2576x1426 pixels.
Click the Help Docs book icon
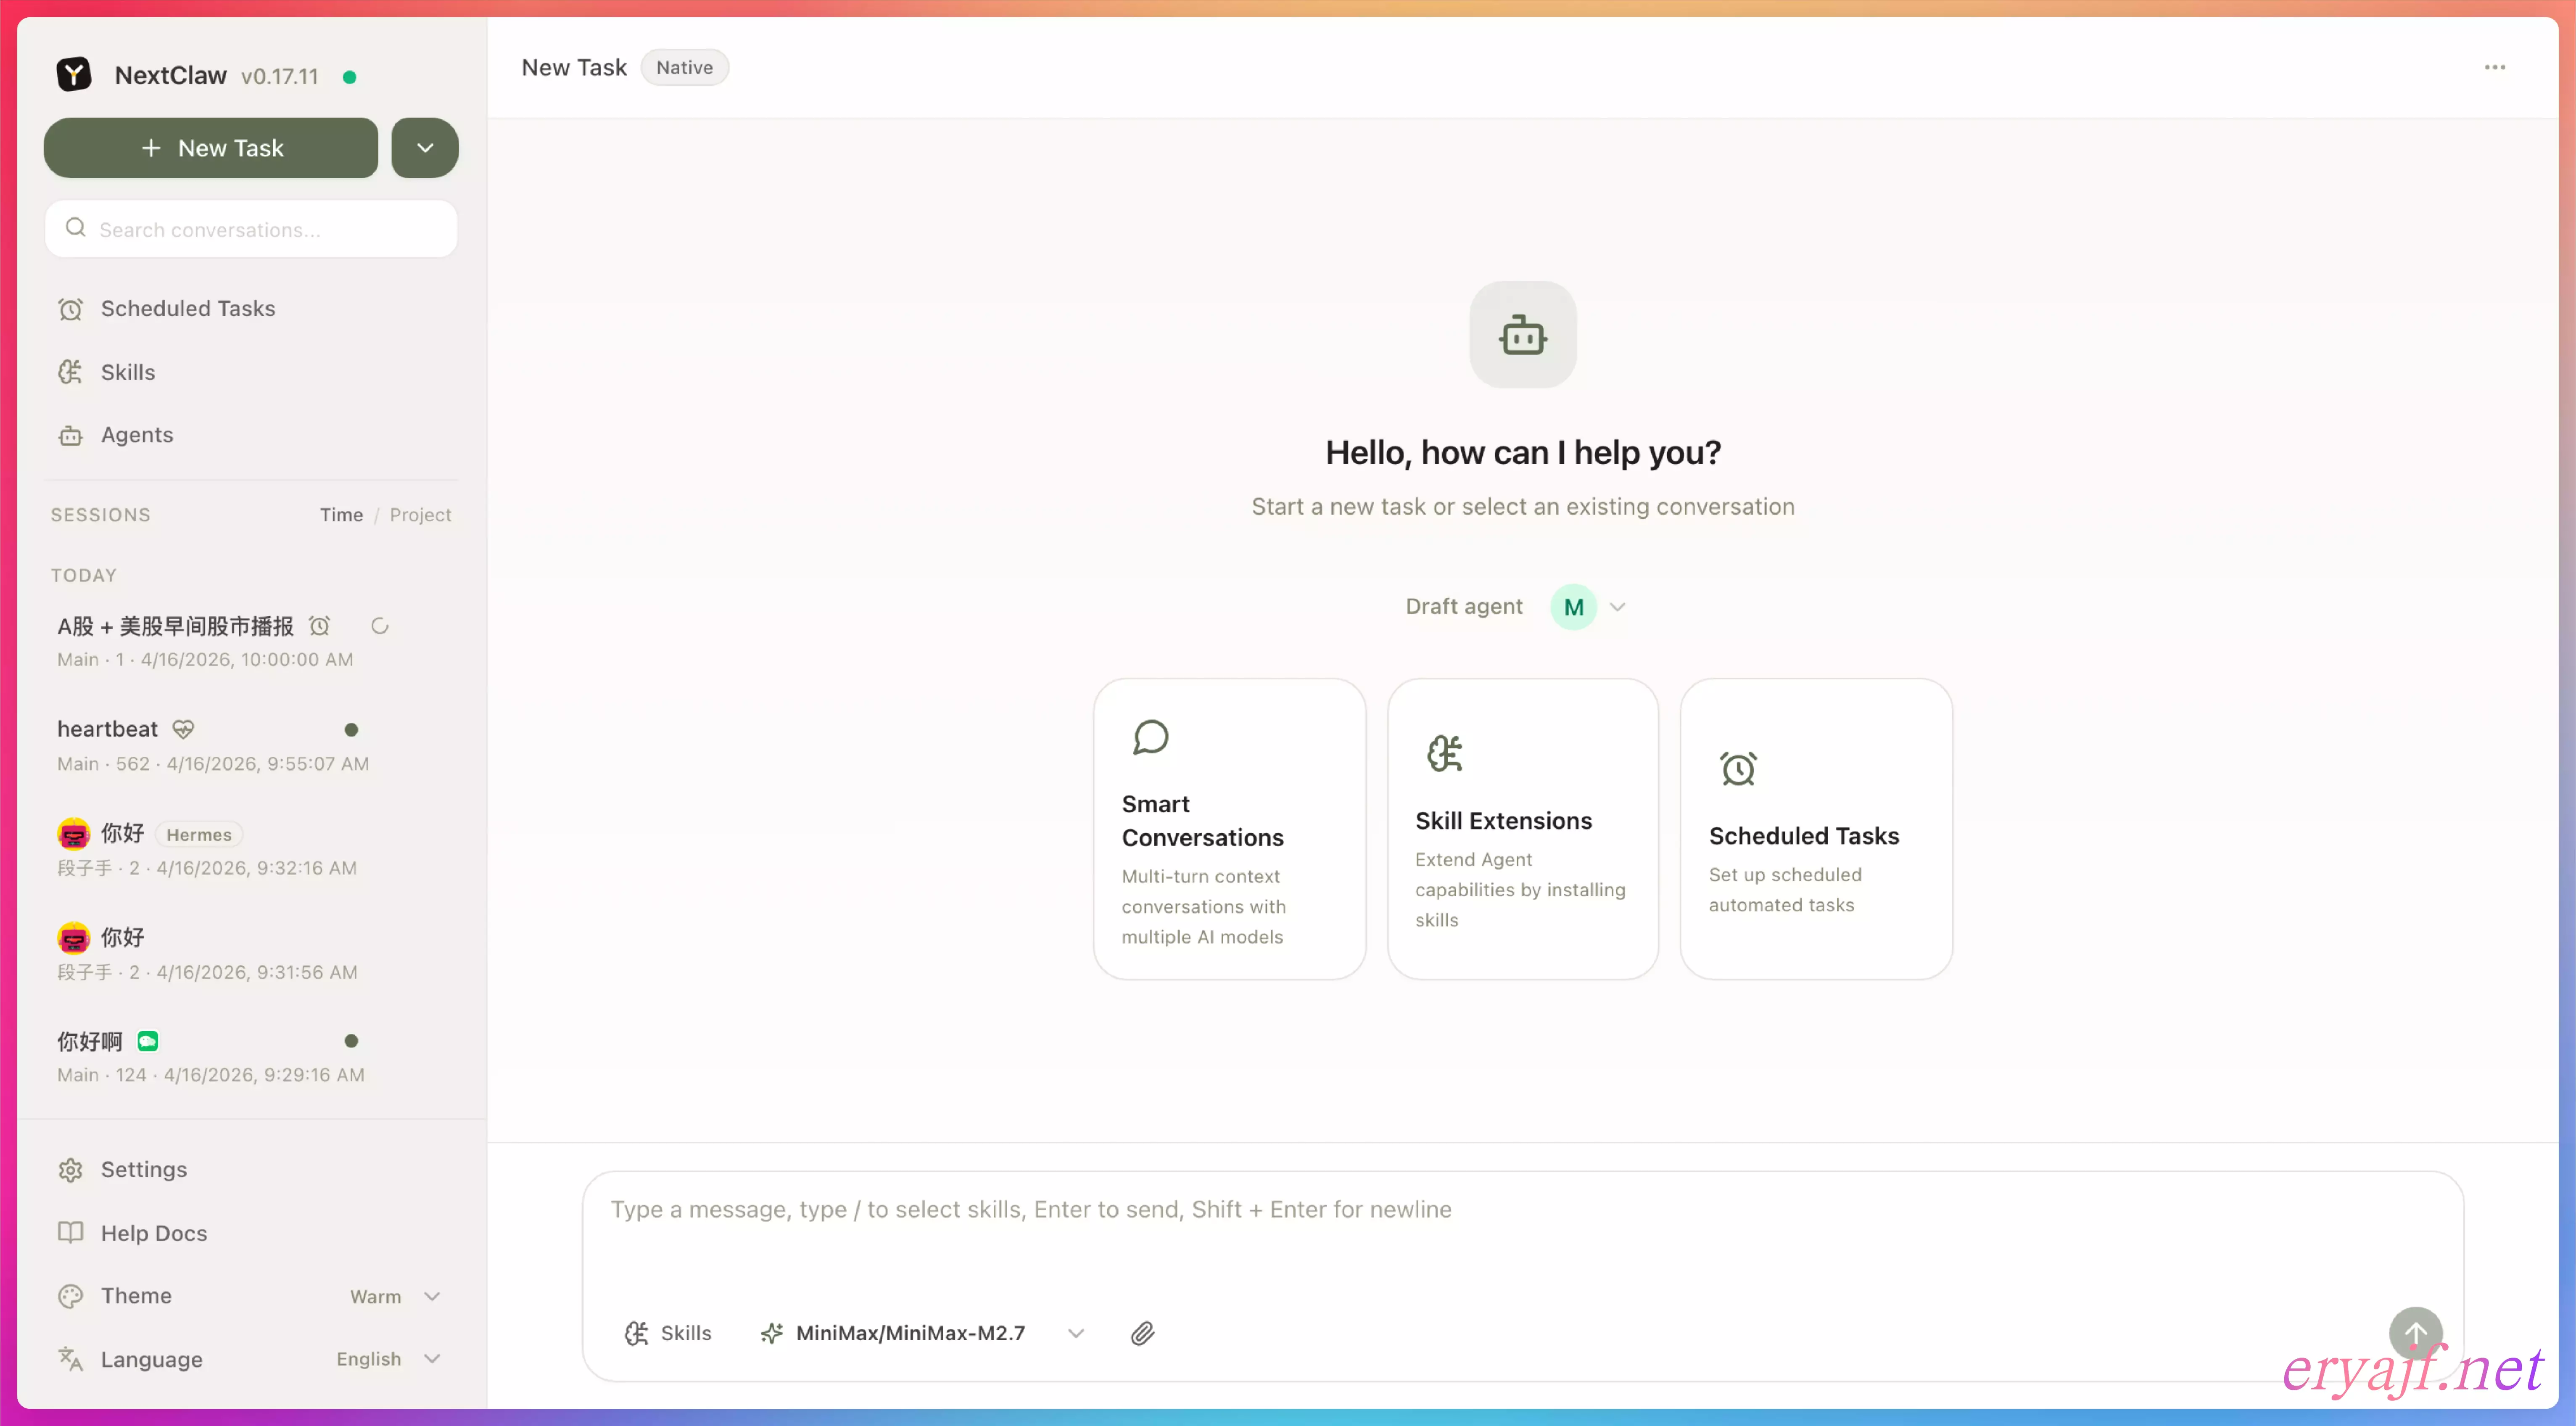[70, 1233]
